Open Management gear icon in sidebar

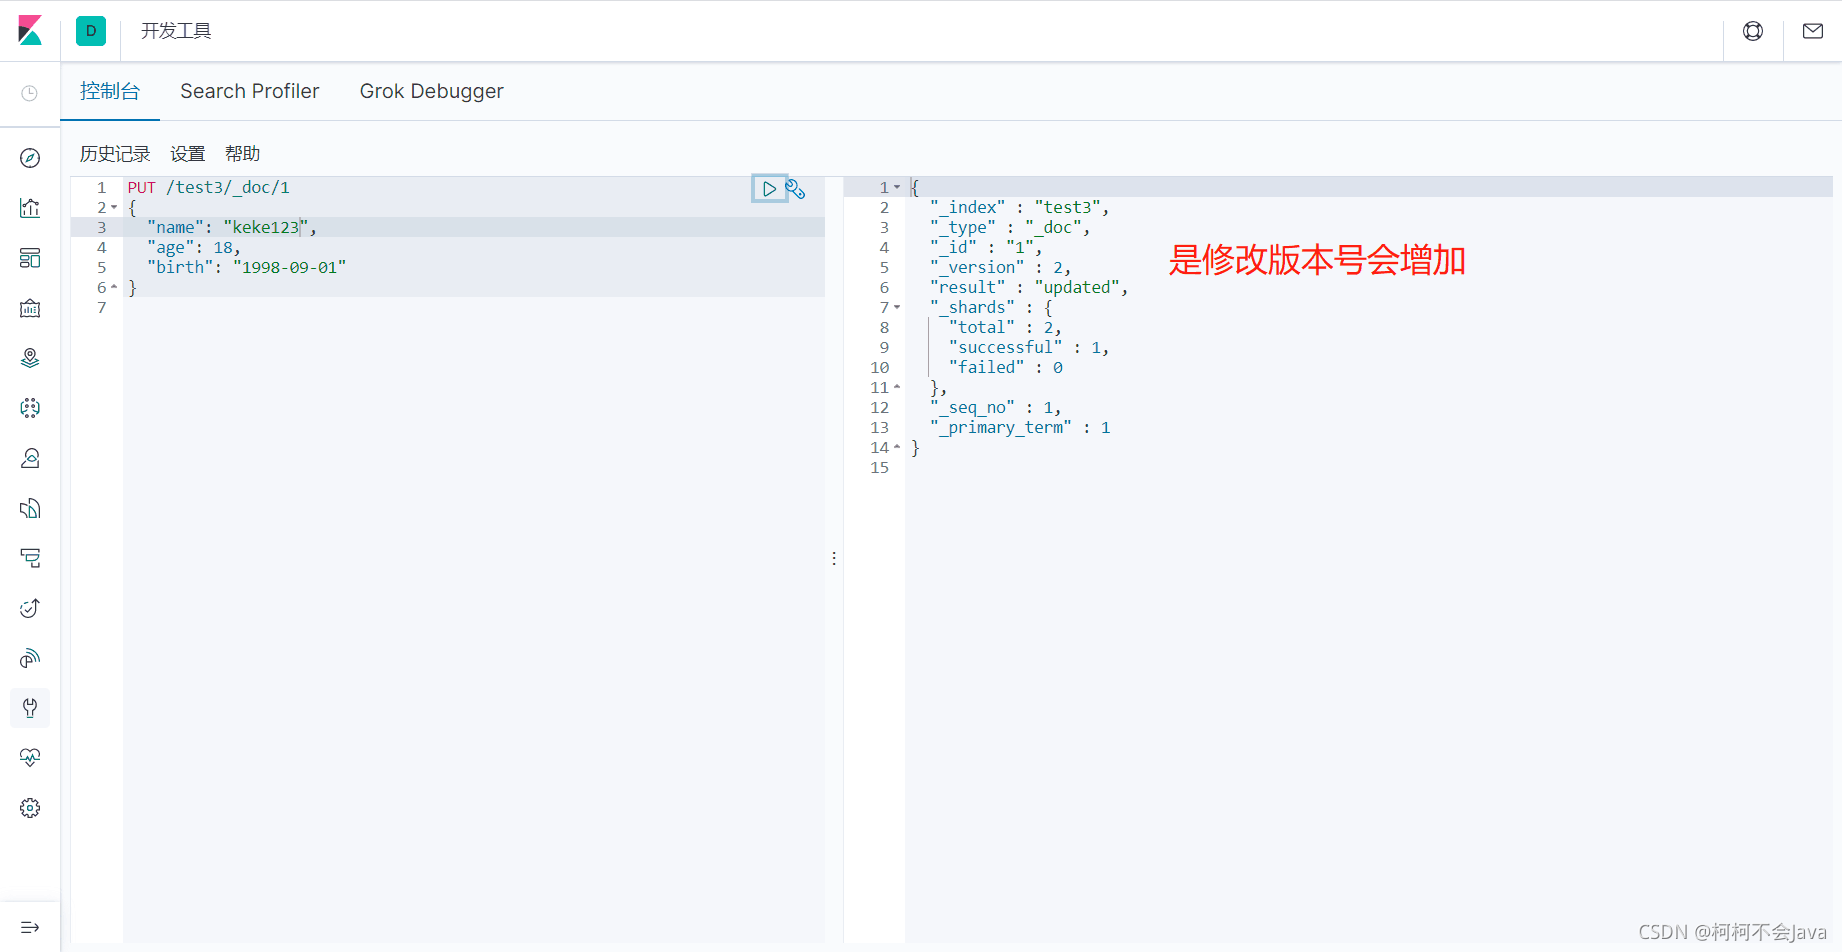click(x=30, y=808)
